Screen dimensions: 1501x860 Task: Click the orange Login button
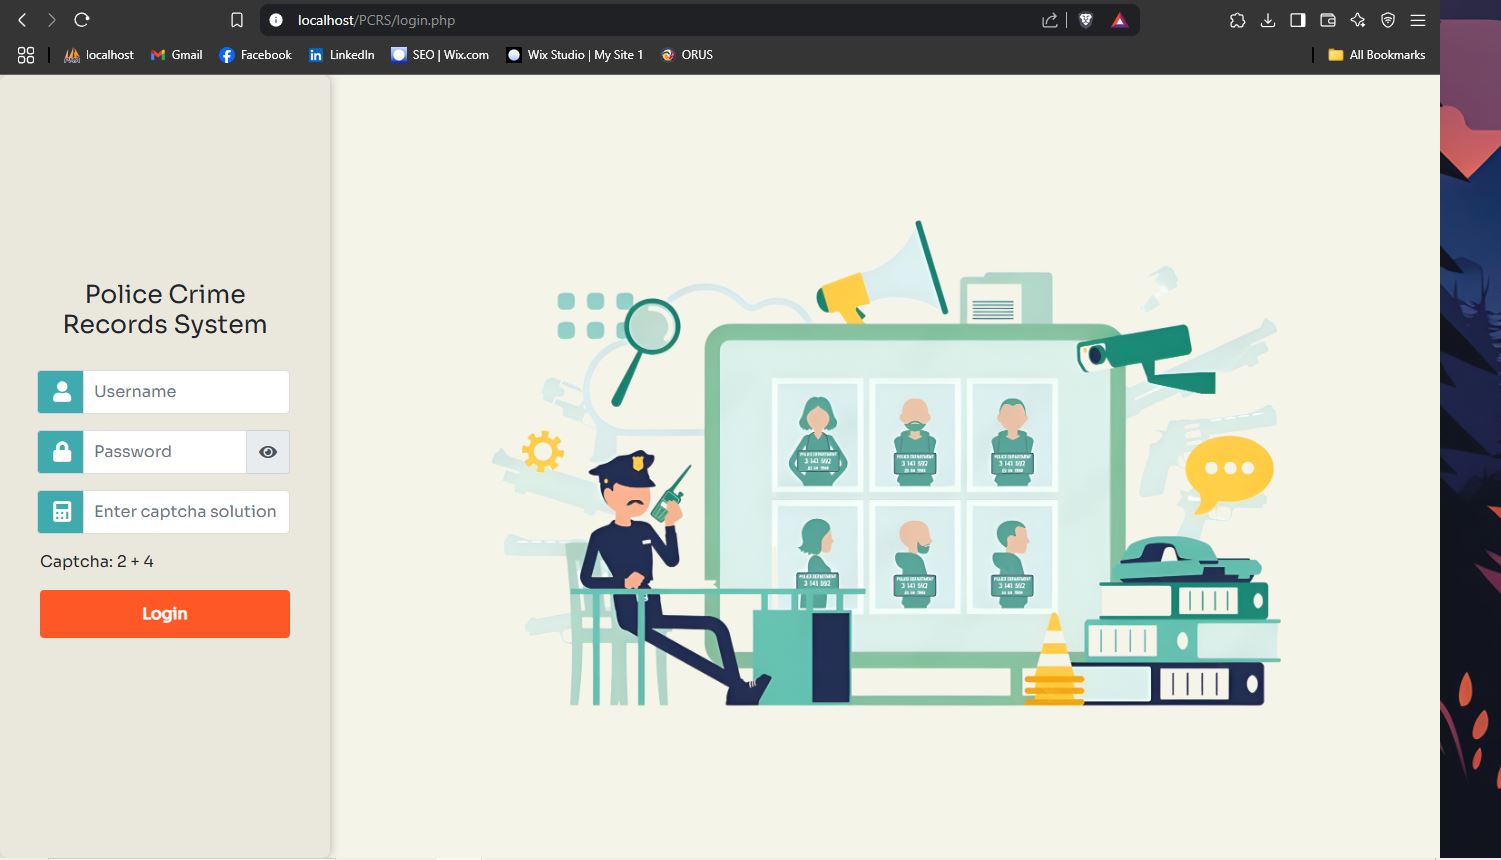click(165, 614)
